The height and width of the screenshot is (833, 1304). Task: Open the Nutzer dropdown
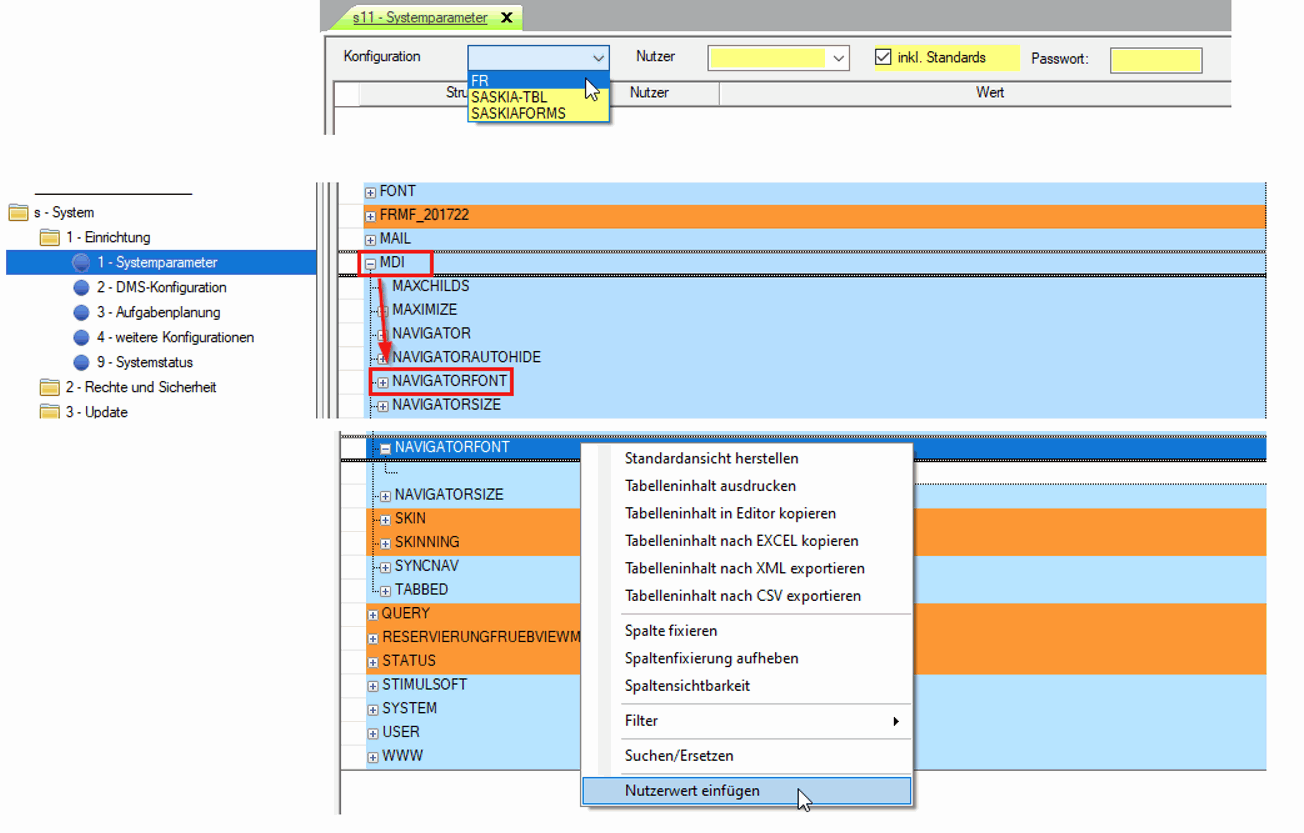pos(838,58)
